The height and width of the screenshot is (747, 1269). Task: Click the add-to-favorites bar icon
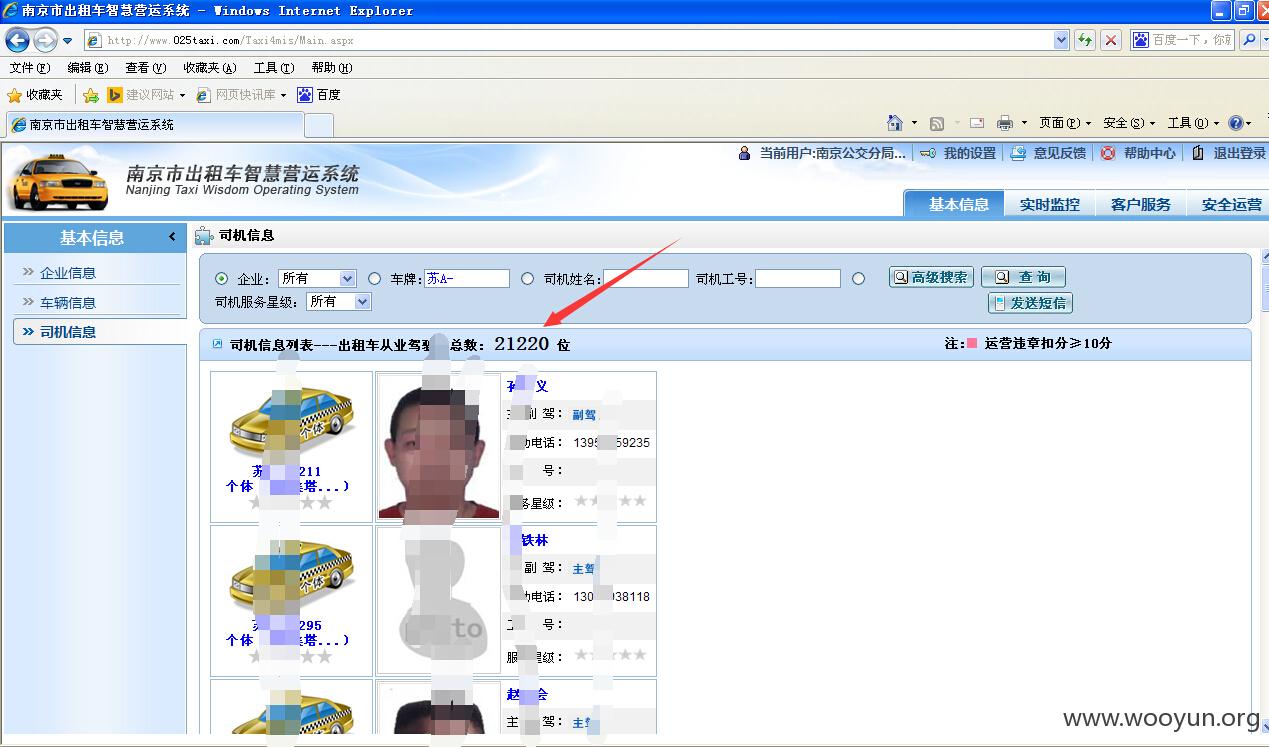(91, 95)
